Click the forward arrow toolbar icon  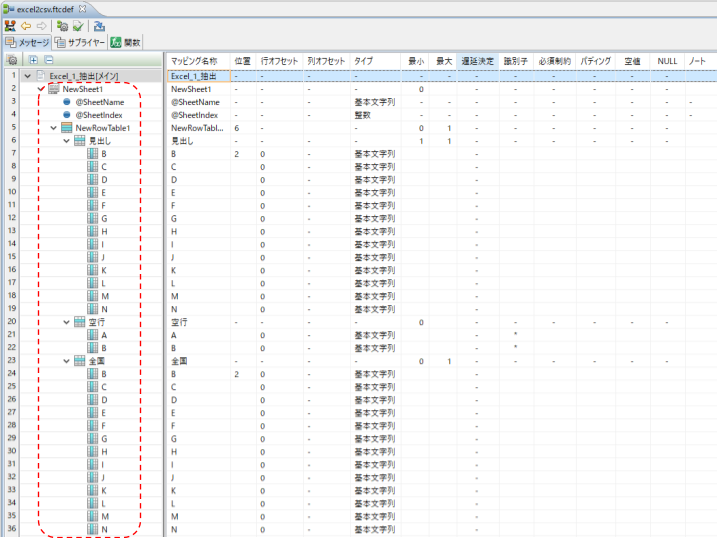pos(41,26)
